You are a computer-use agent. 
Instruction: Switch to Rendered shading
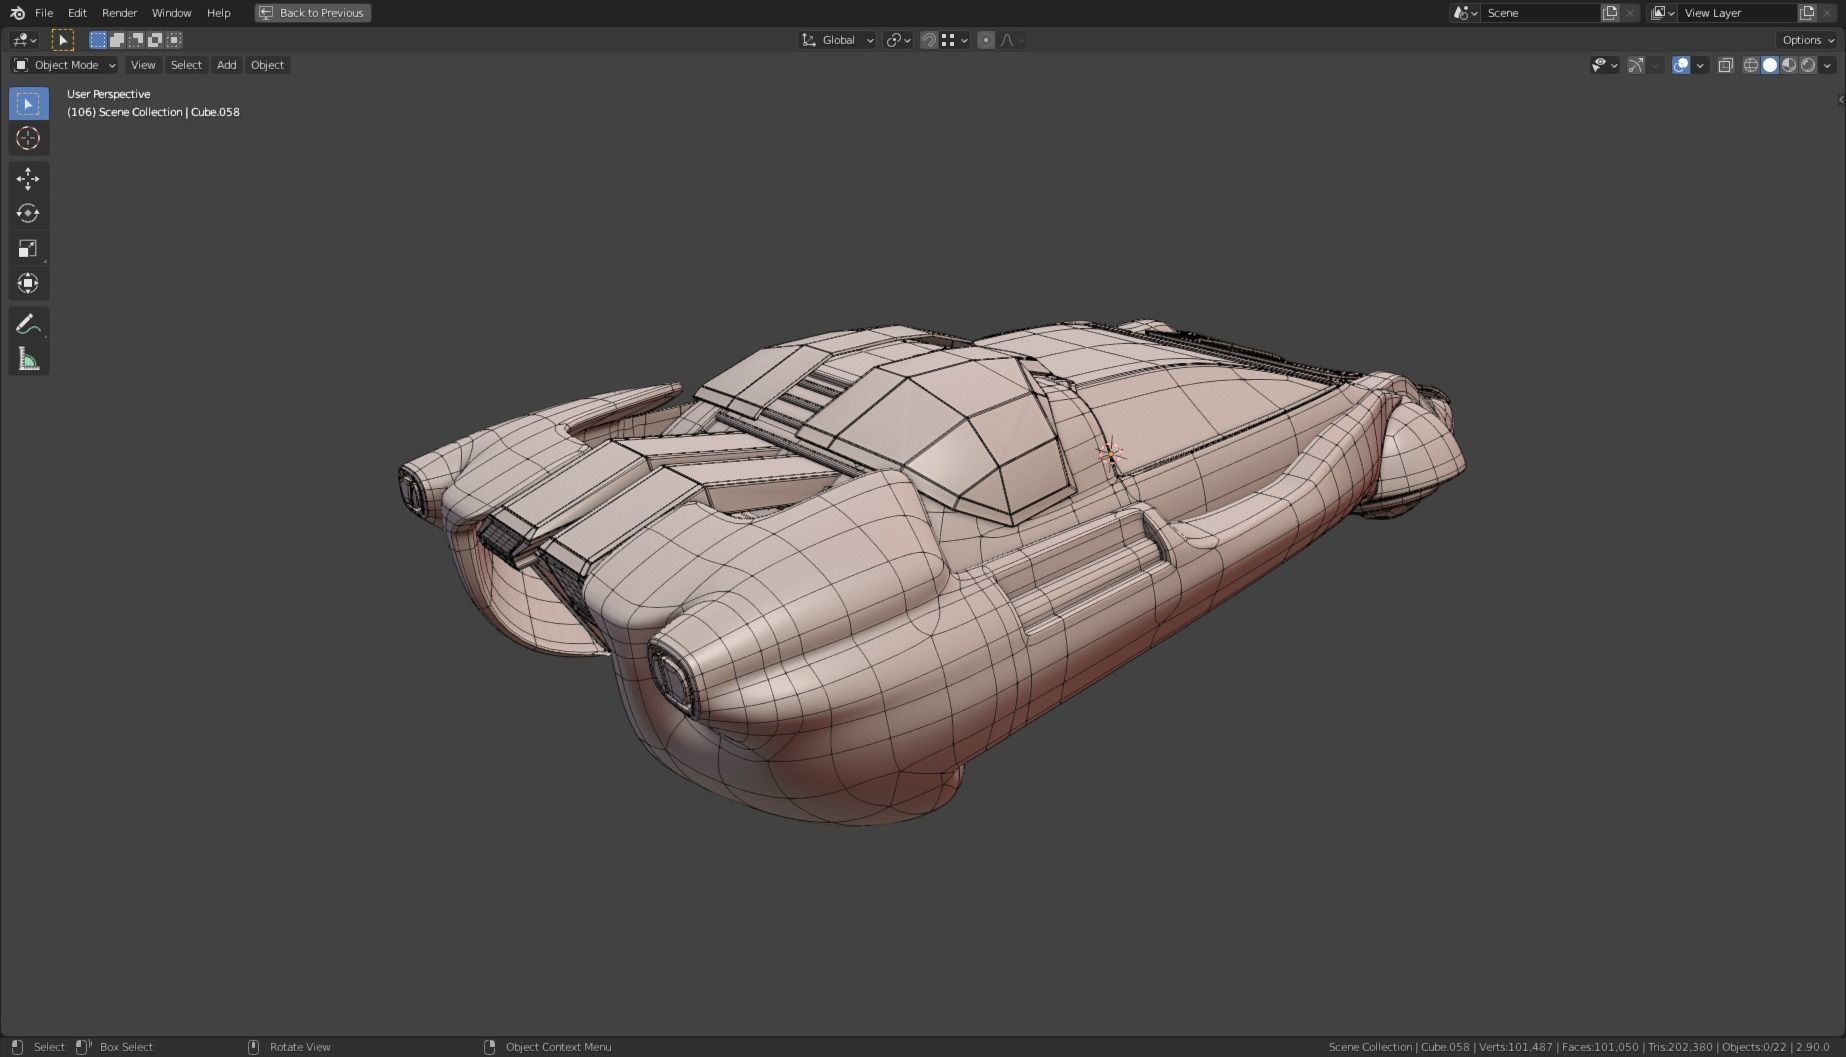tap(1808, 65)
